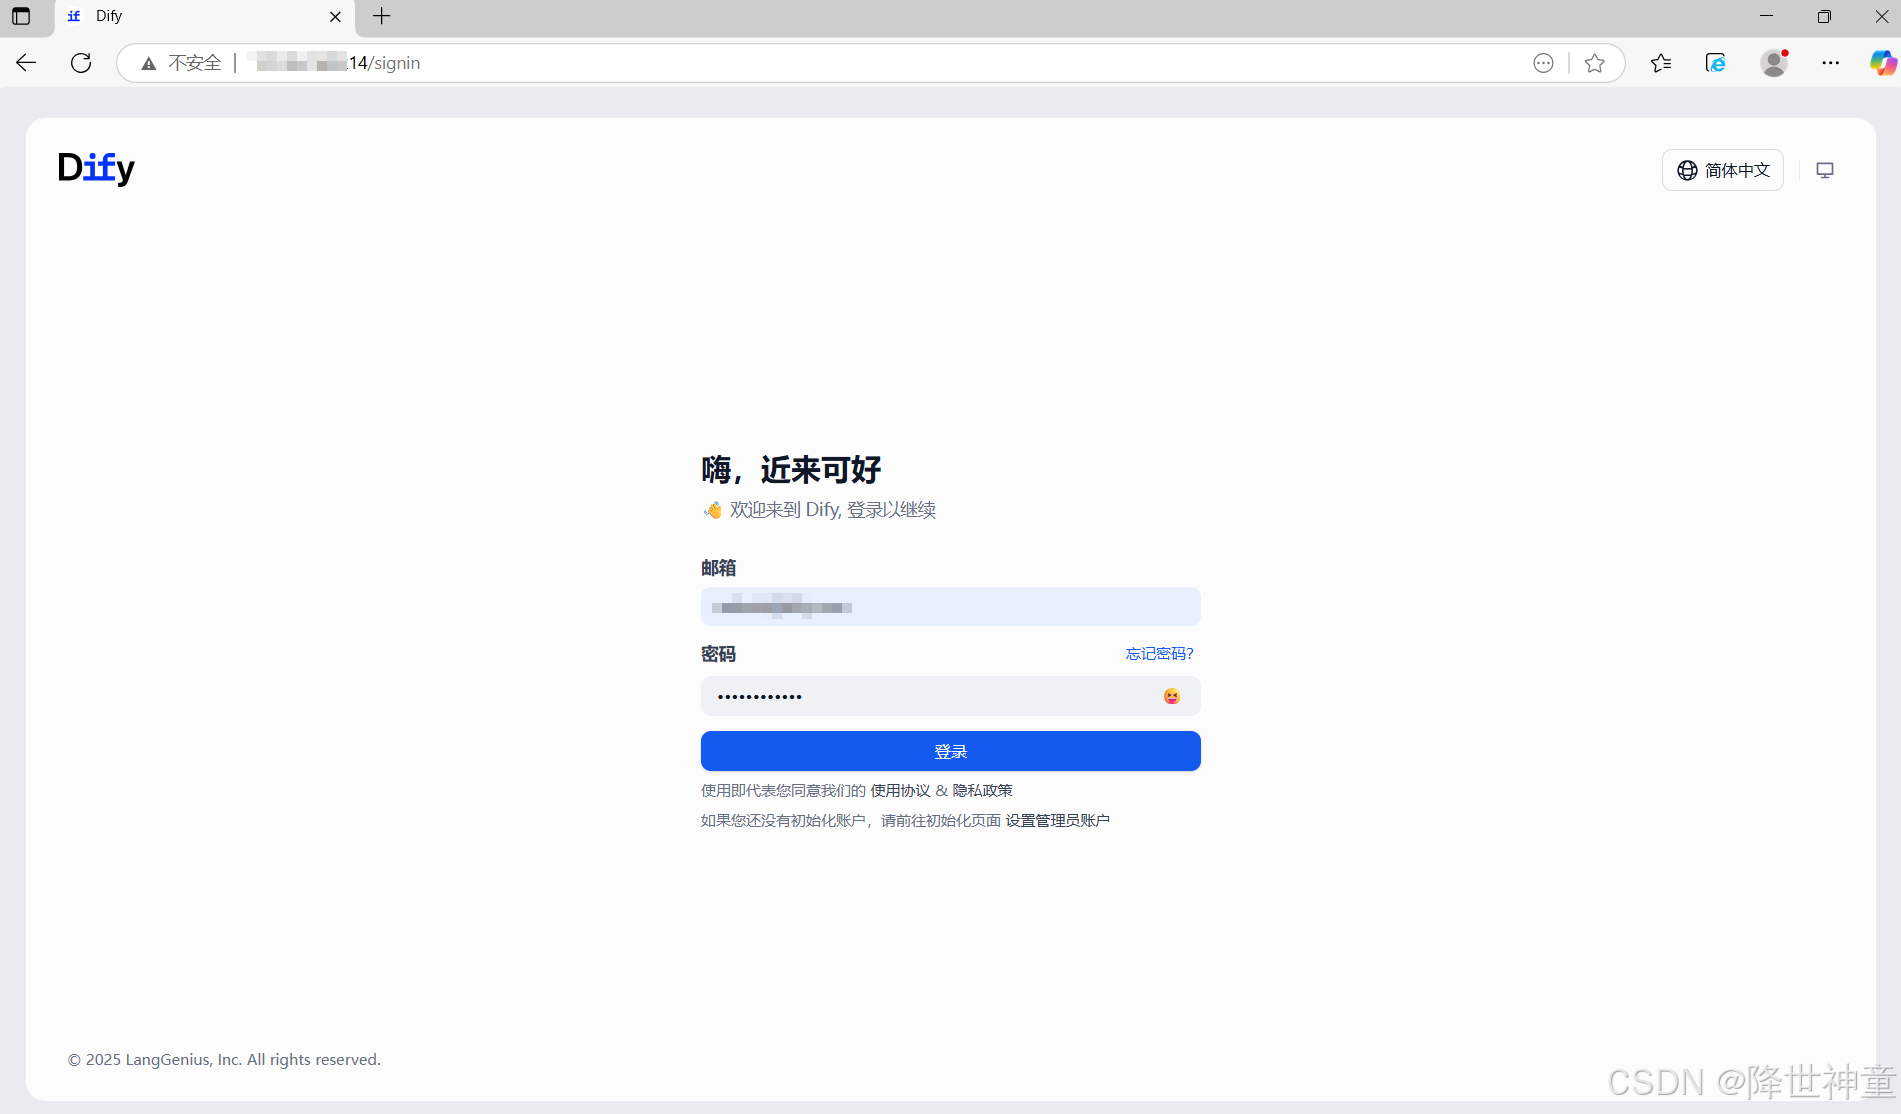Click the Internet Explorer mode icon
Viewport: 1901px width, 1114px height.
pos(1716,62)
